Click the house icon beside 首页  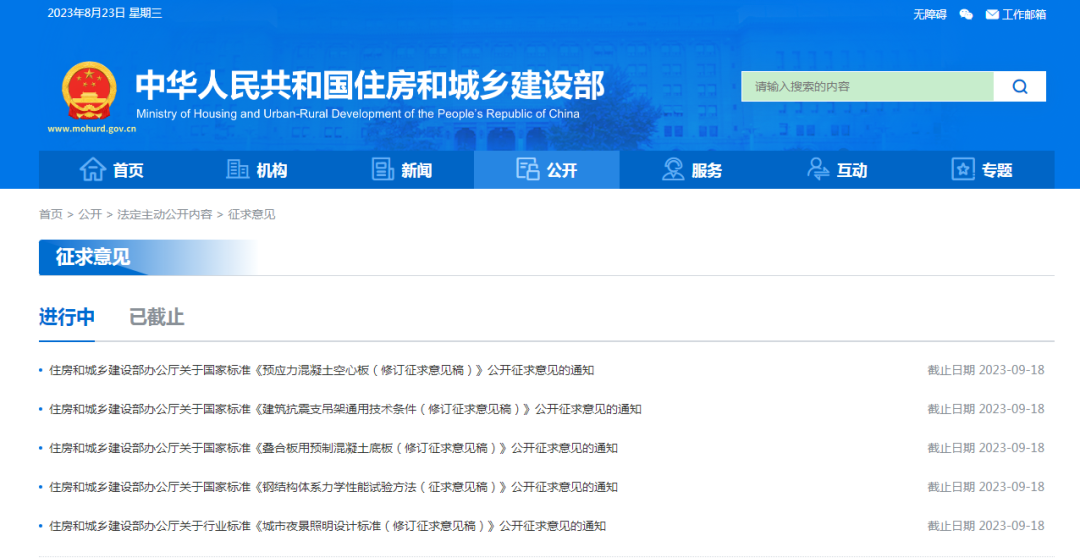point(92,170)
